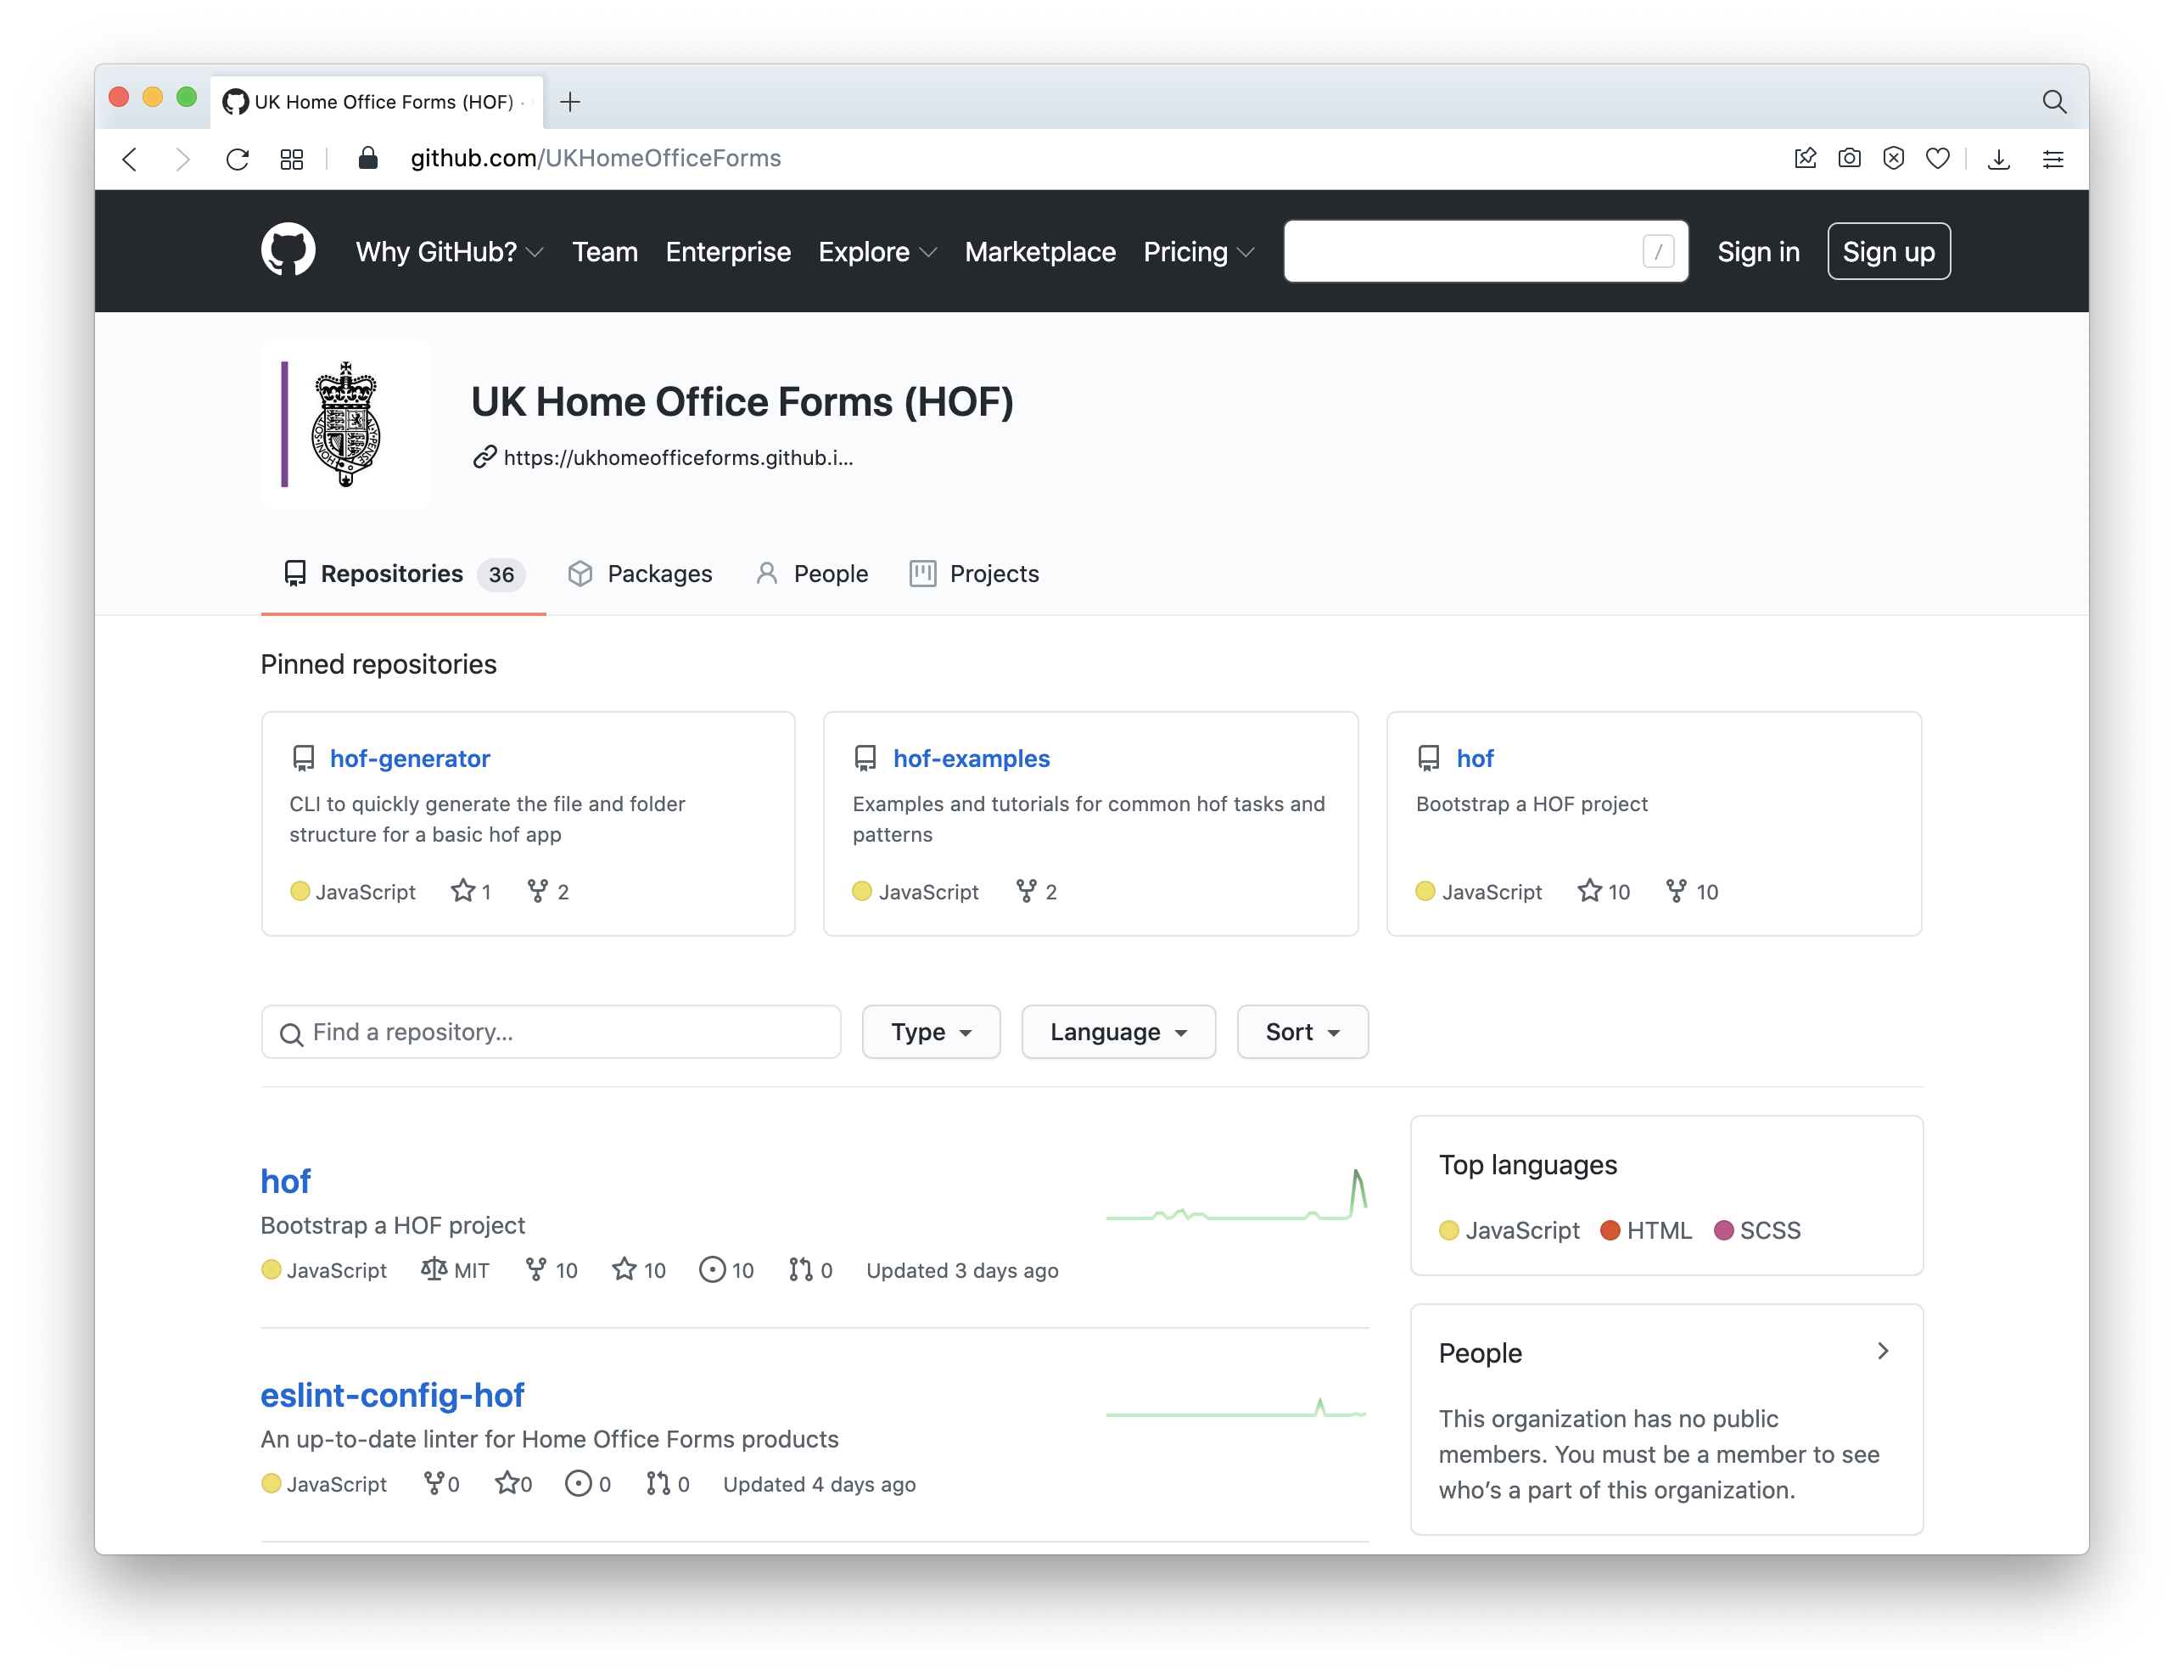Screen dimensions: 2184x1680
Task: Open the hof-generator repository link
Action: coord(409,759)
